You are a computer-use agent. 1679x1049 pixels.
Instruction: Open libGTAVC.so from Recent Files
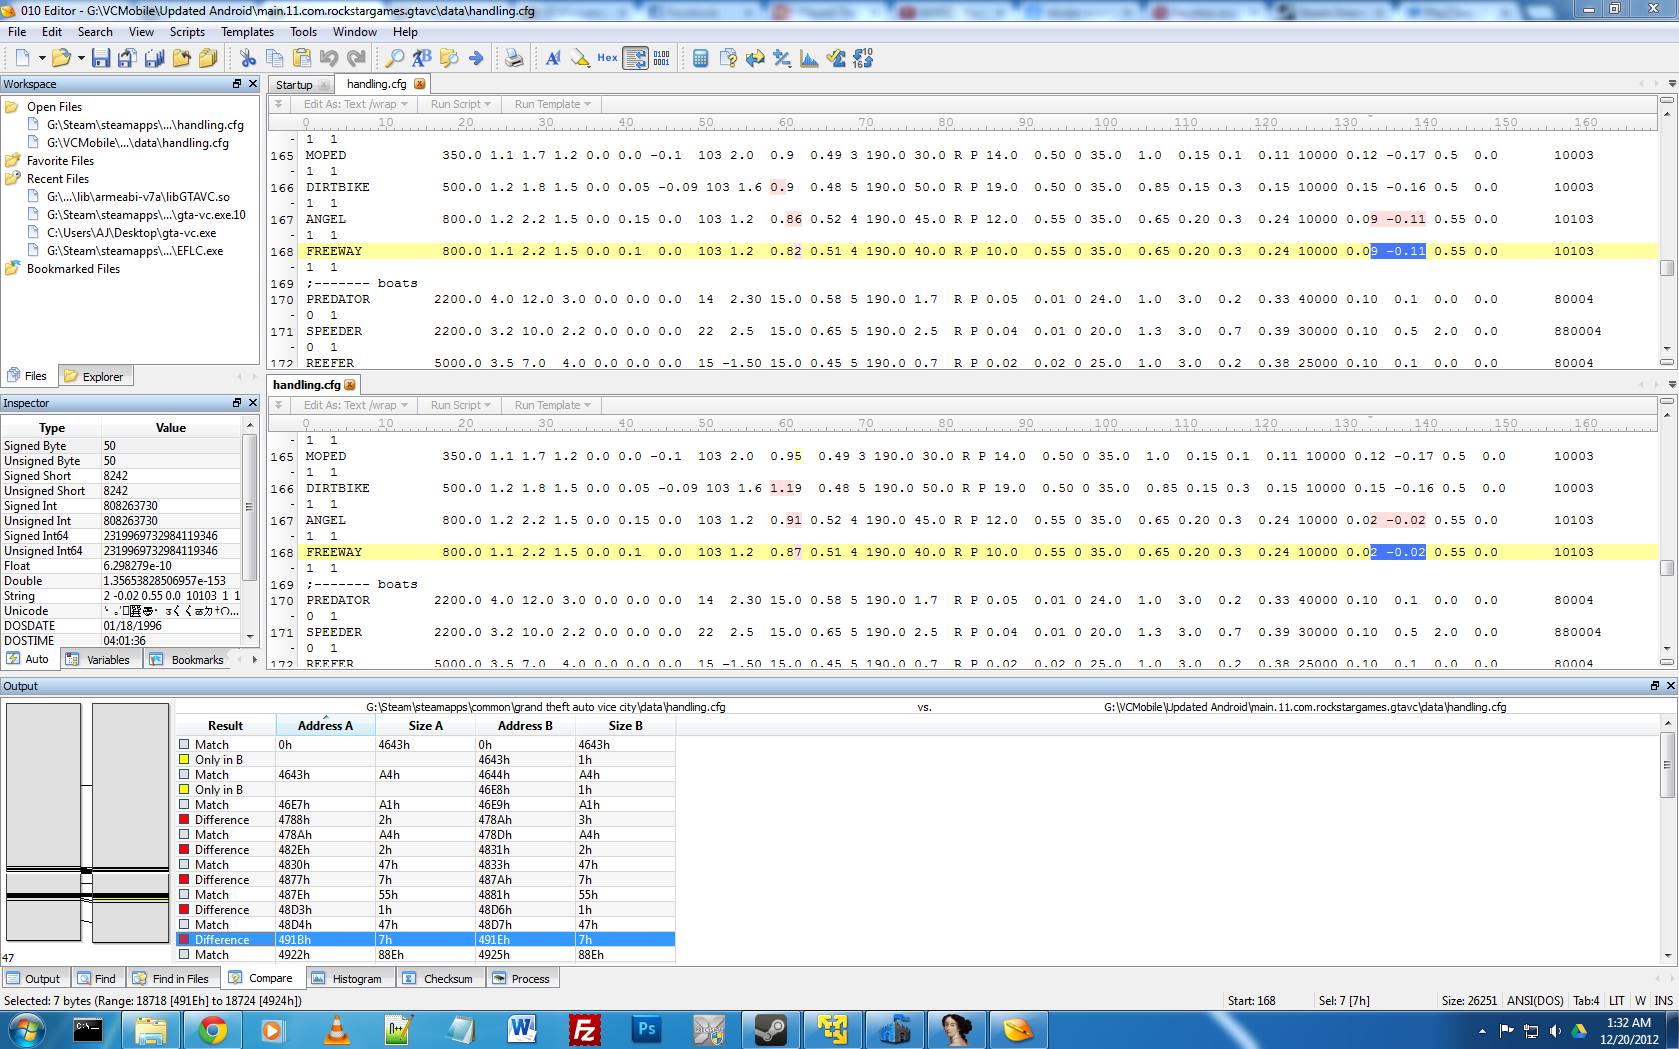point(138,197)
